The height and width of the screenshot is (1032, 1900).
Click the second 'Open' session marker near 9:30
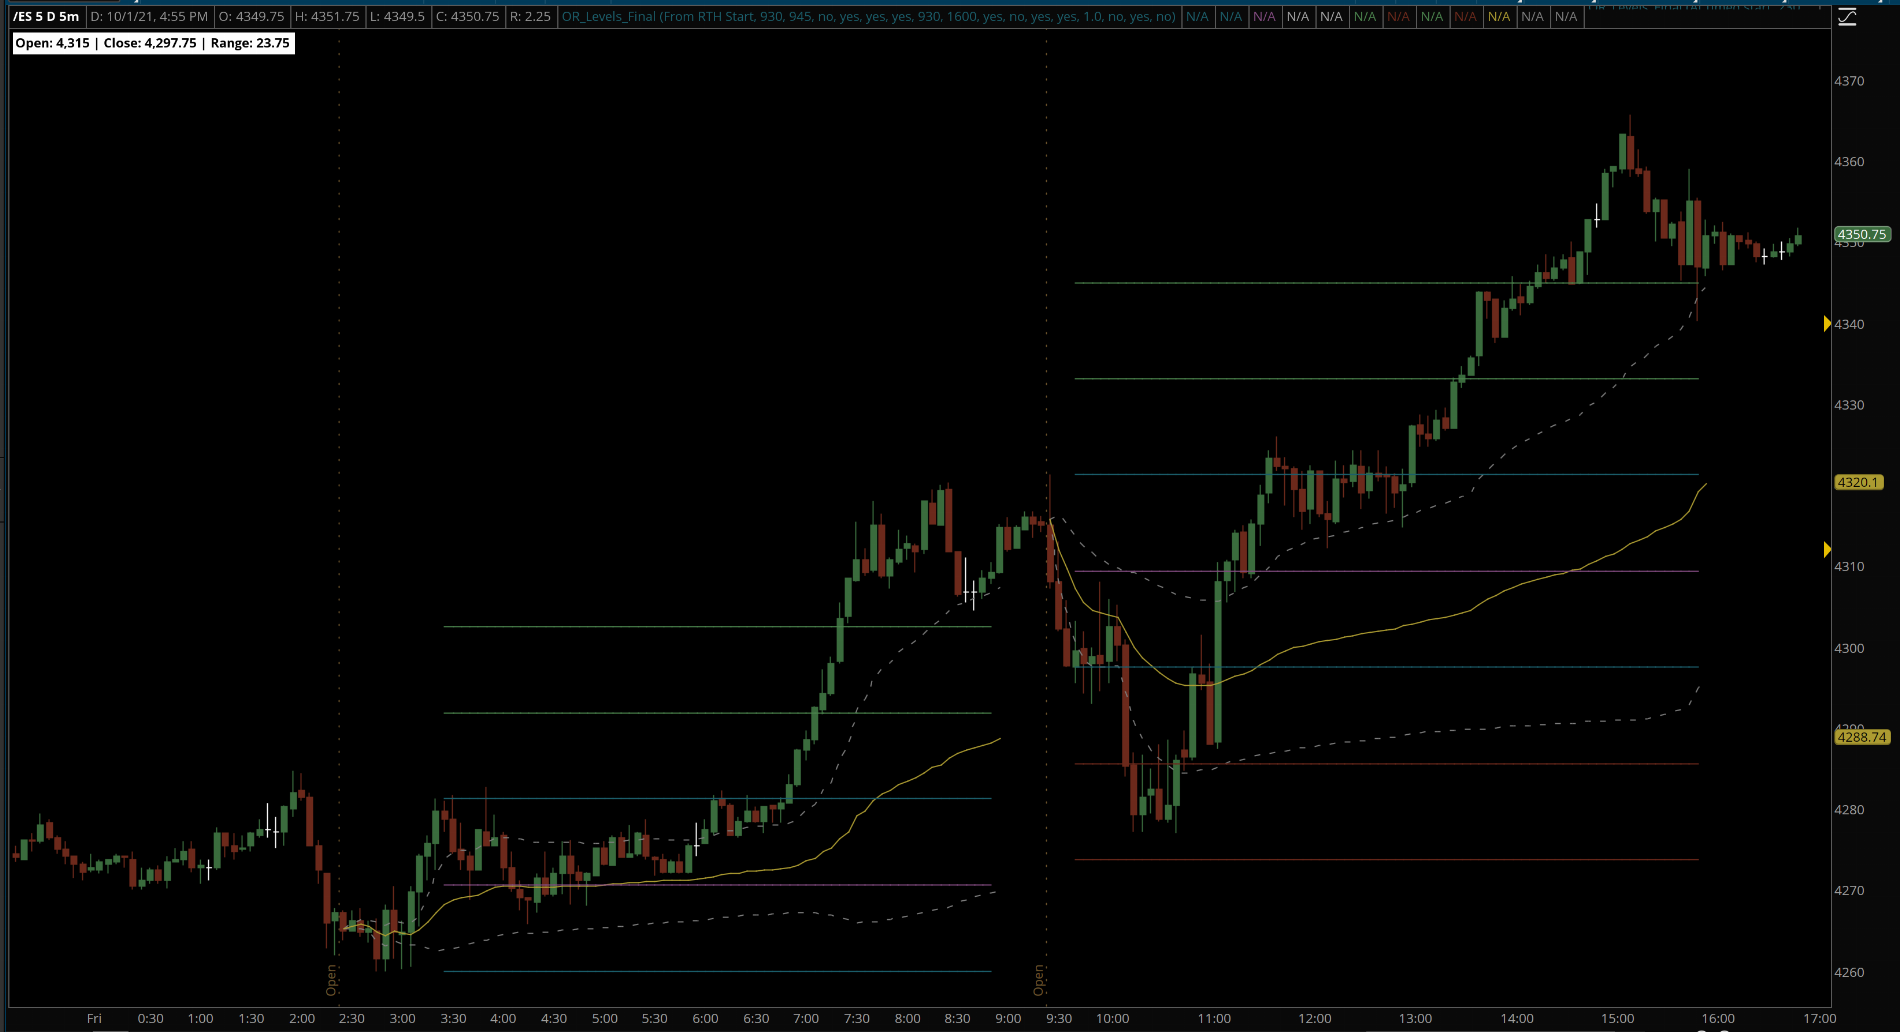pyautogui.click(x=1040, y=979)
